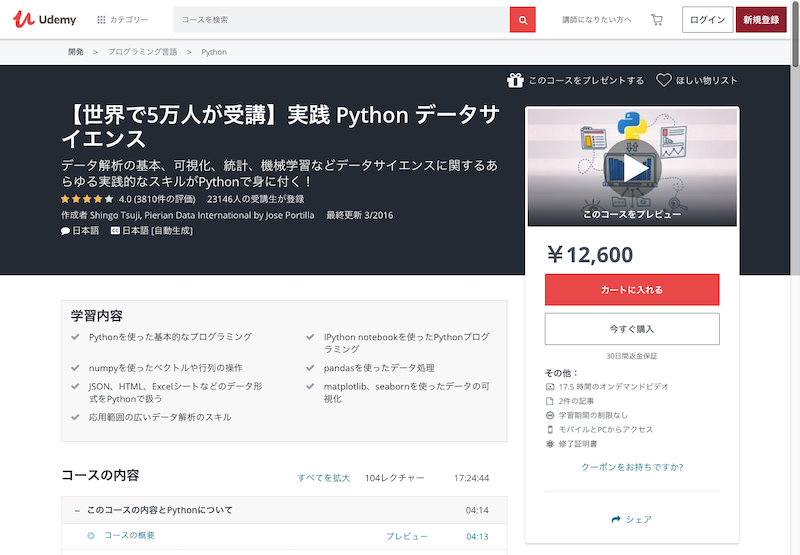
Task: Click 最終更新 3/2016 text
Action: pos(360,215)
